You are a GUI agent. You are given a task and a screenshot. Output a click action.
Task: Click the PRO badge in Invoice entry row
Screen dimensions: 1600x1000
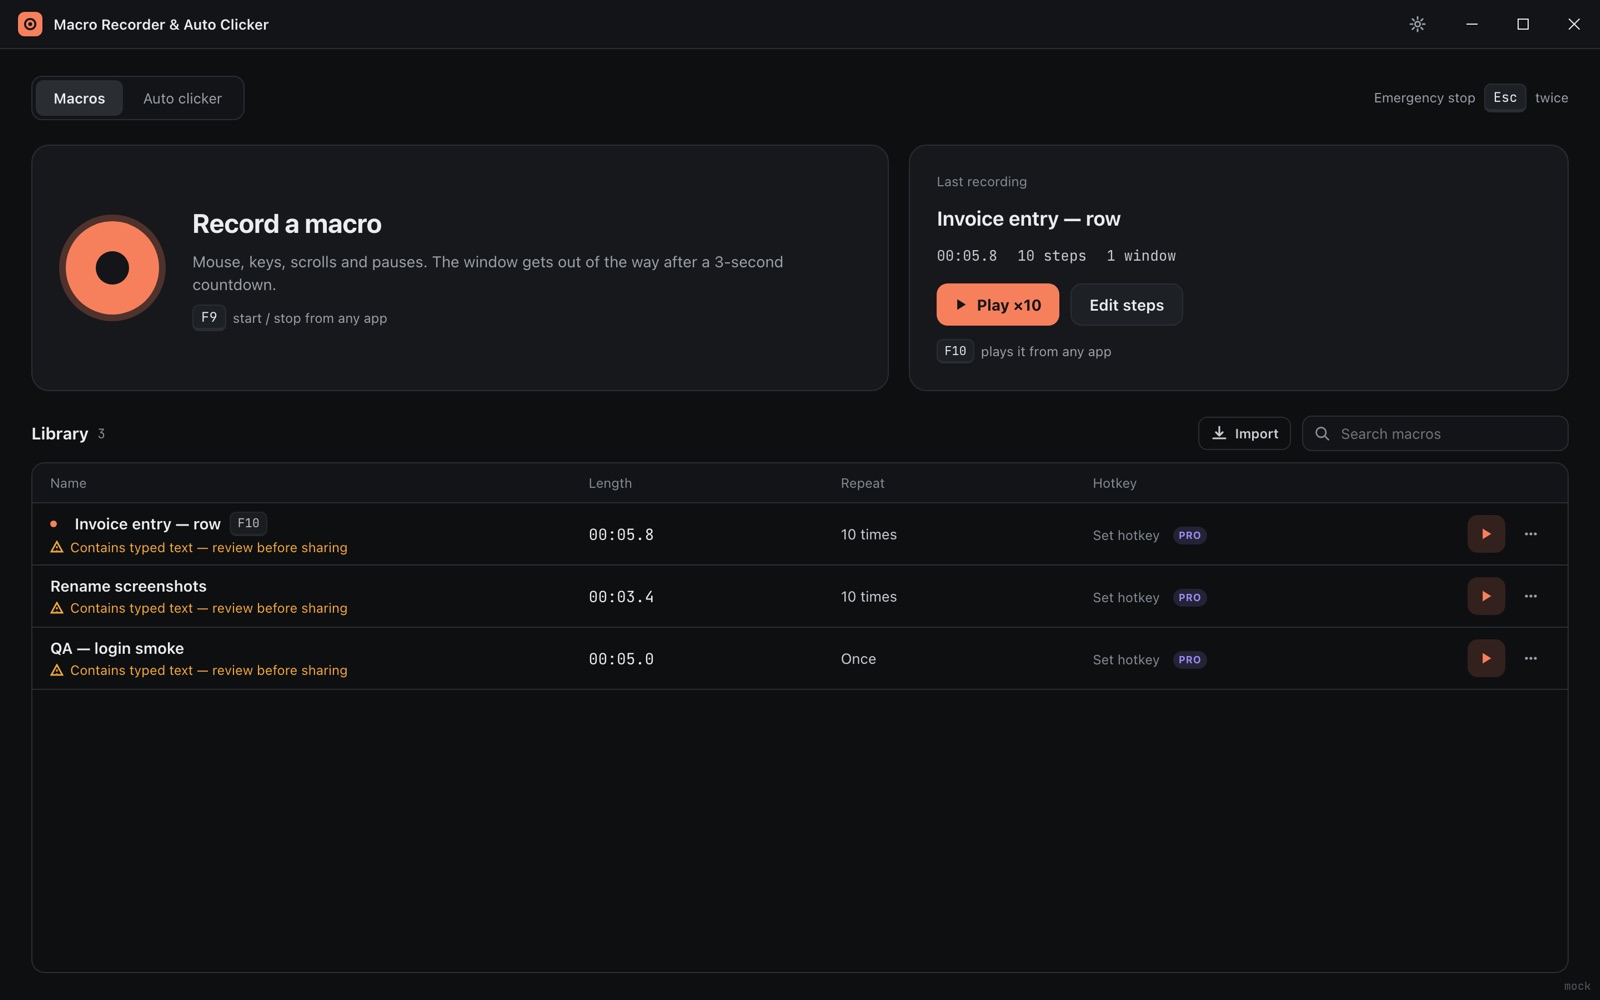tap(1189, 535)
